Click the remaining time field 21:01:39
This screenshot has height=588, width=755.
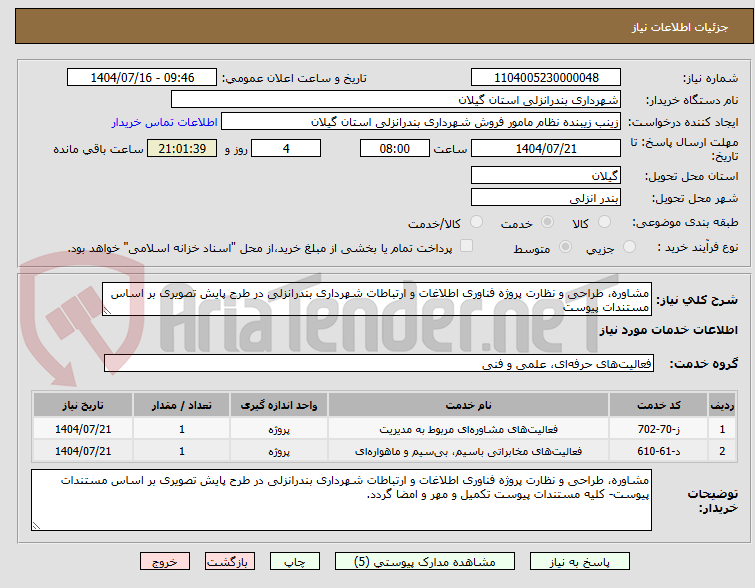tap(182, 148)
